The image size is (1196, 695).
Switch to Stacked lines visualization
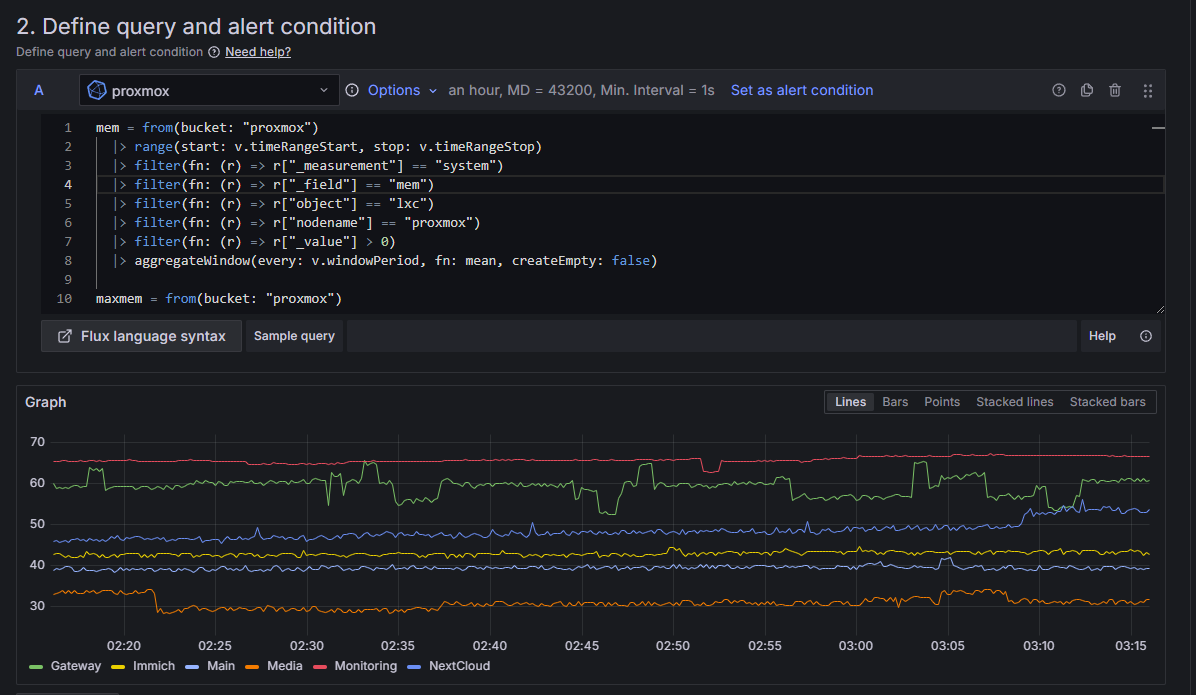1014,401
